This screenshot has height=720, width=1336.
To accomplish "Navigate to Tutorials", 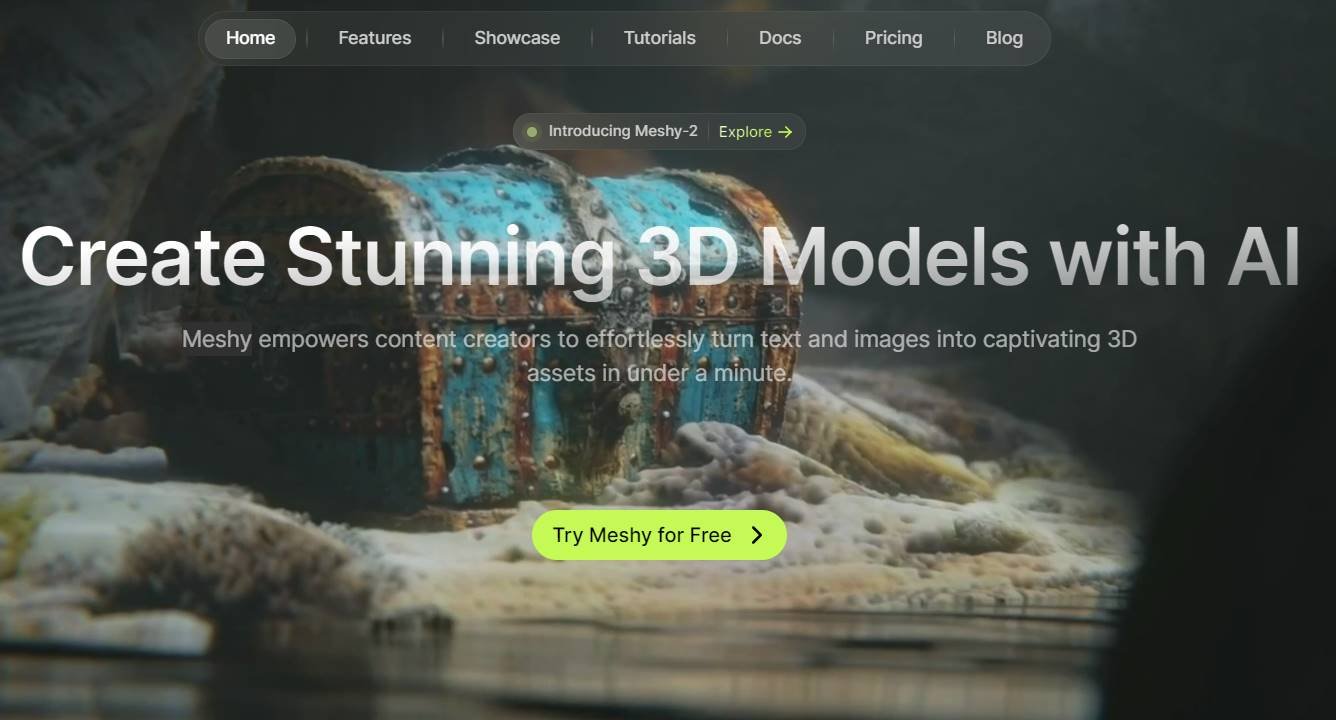I will [x=660, y=38].
